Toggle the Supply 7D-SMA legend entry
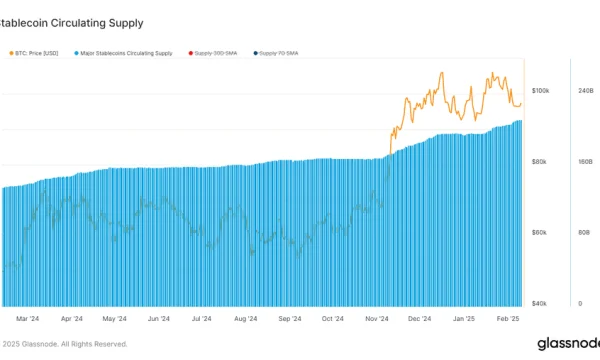The image size is (600, 360). tap(276, 53)
